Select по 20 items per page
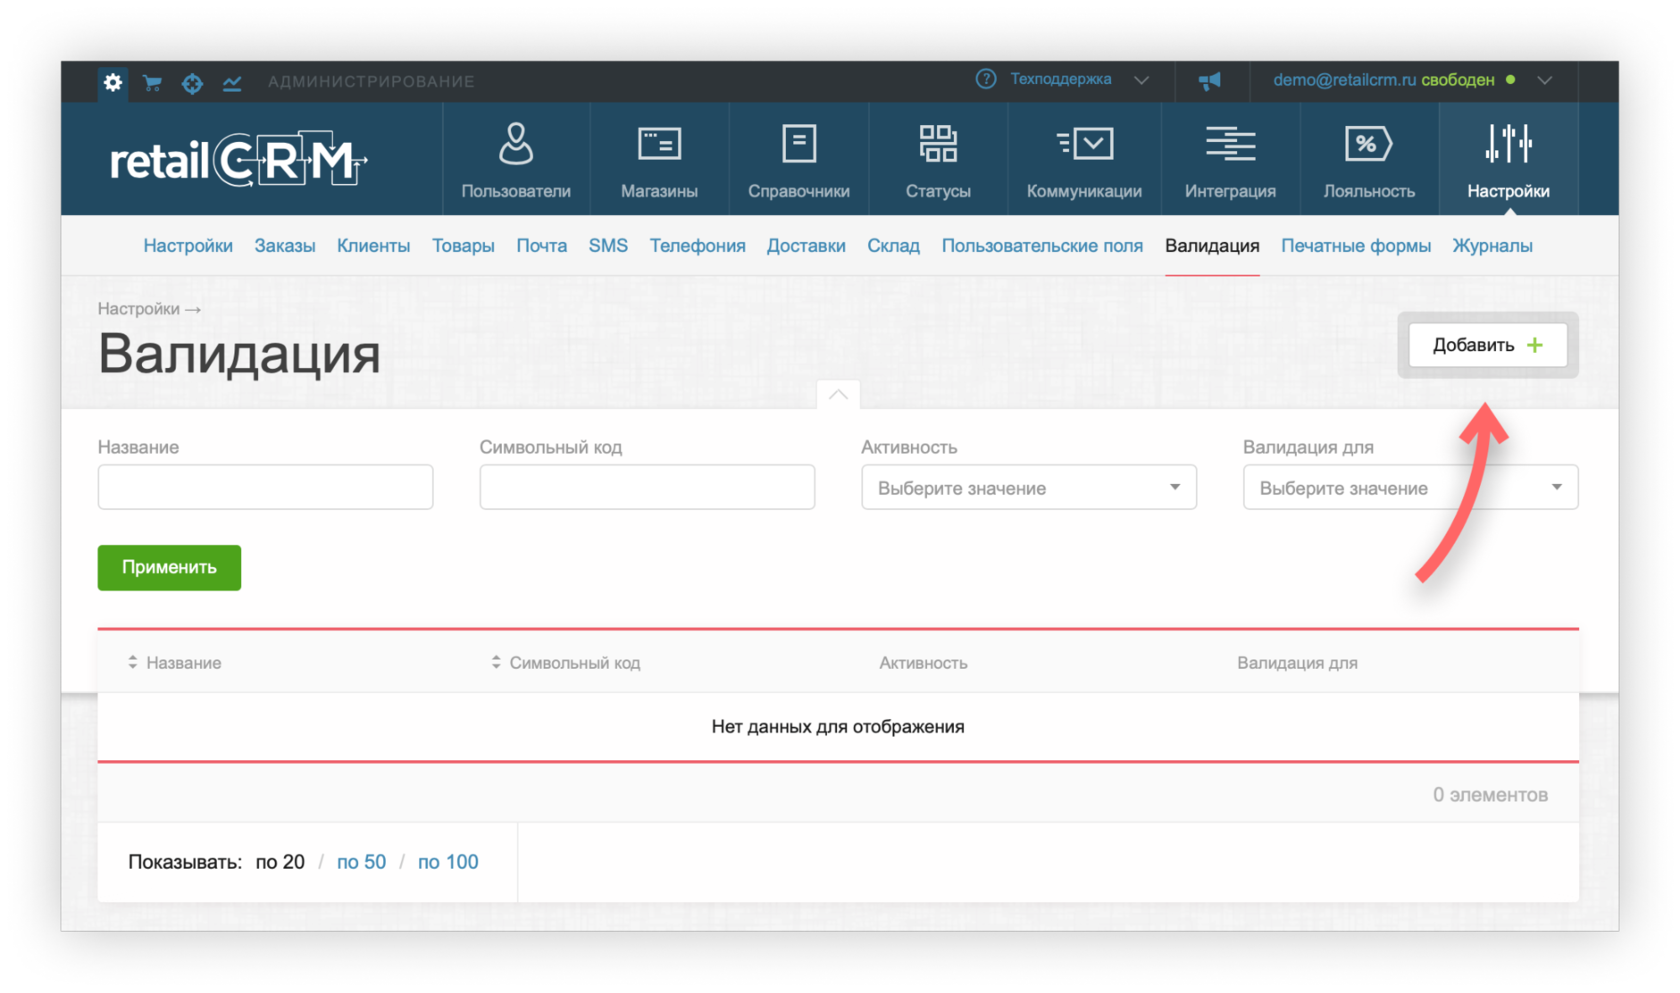 (280, 862)
